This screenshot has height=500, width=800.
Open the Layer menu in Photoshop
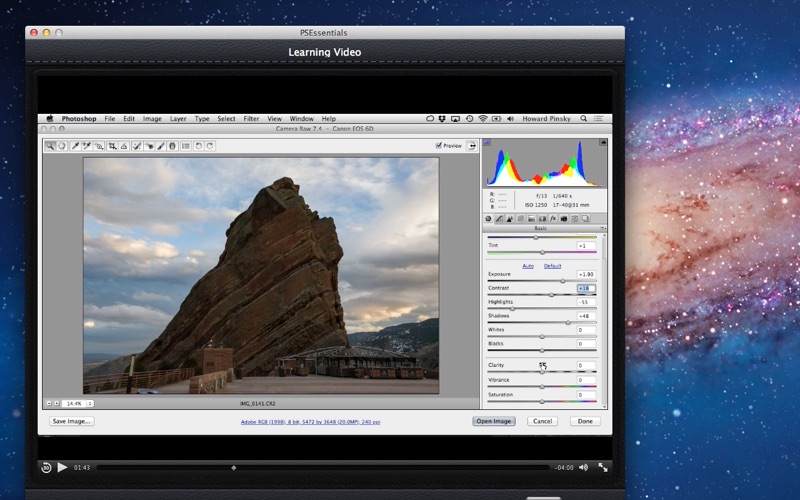click(178, 118)
